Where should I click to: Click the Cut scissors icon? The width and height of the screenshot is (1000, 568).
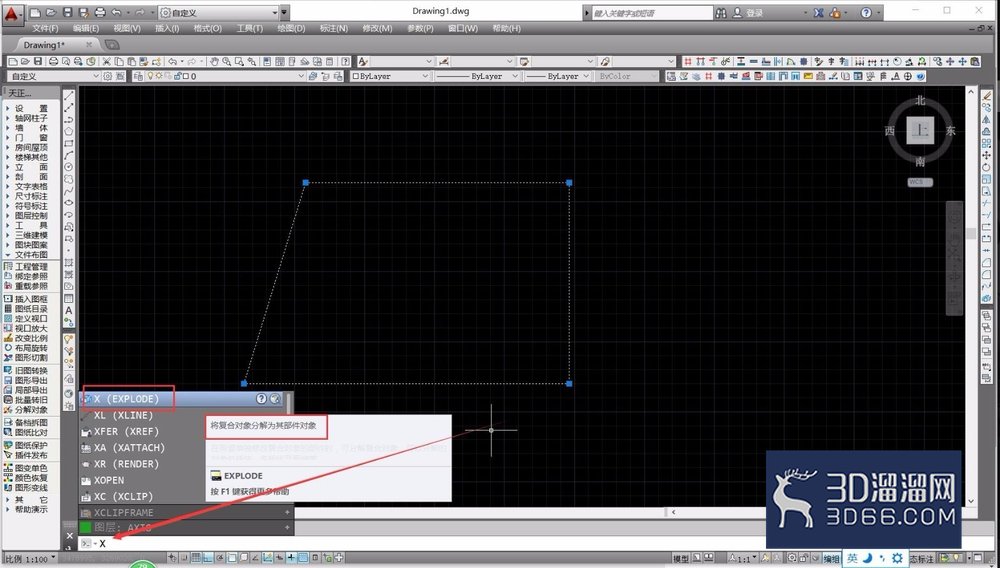(x=107, y=62)
